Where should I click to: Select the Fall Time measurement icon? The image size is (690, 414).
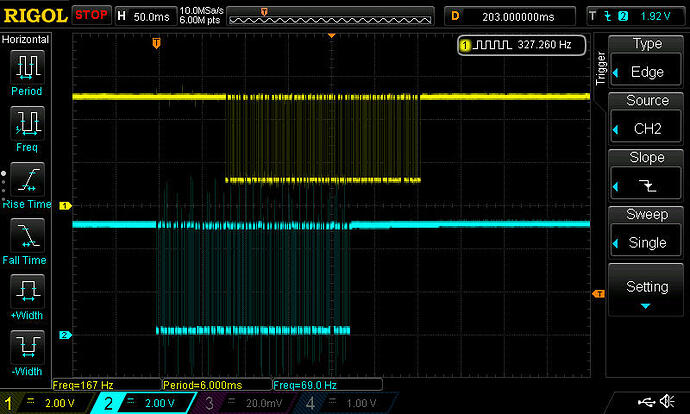(27, 235)
